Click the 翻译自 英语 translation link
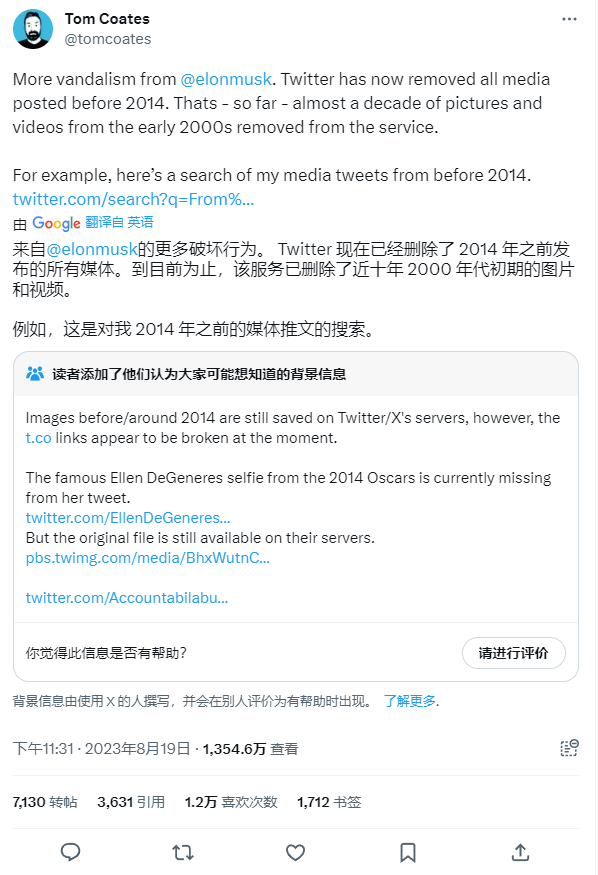This screenshot has width=598, height=875. (x=119, y=222)
